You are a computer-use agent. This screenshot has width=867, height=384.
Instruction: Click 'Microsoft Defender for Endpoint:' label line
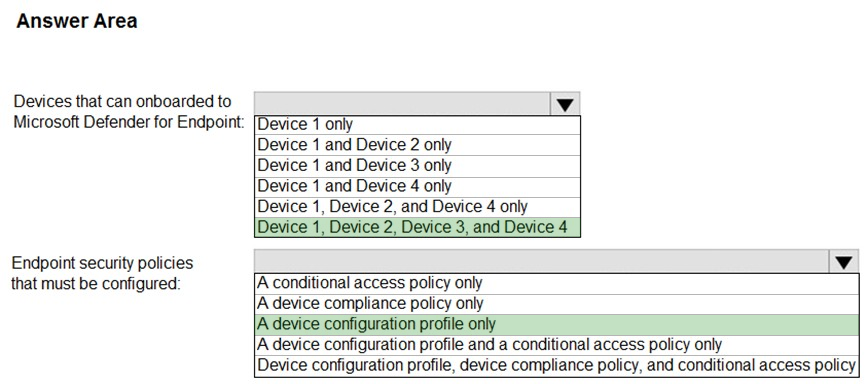pyautogui.click(x=129, y=123)
